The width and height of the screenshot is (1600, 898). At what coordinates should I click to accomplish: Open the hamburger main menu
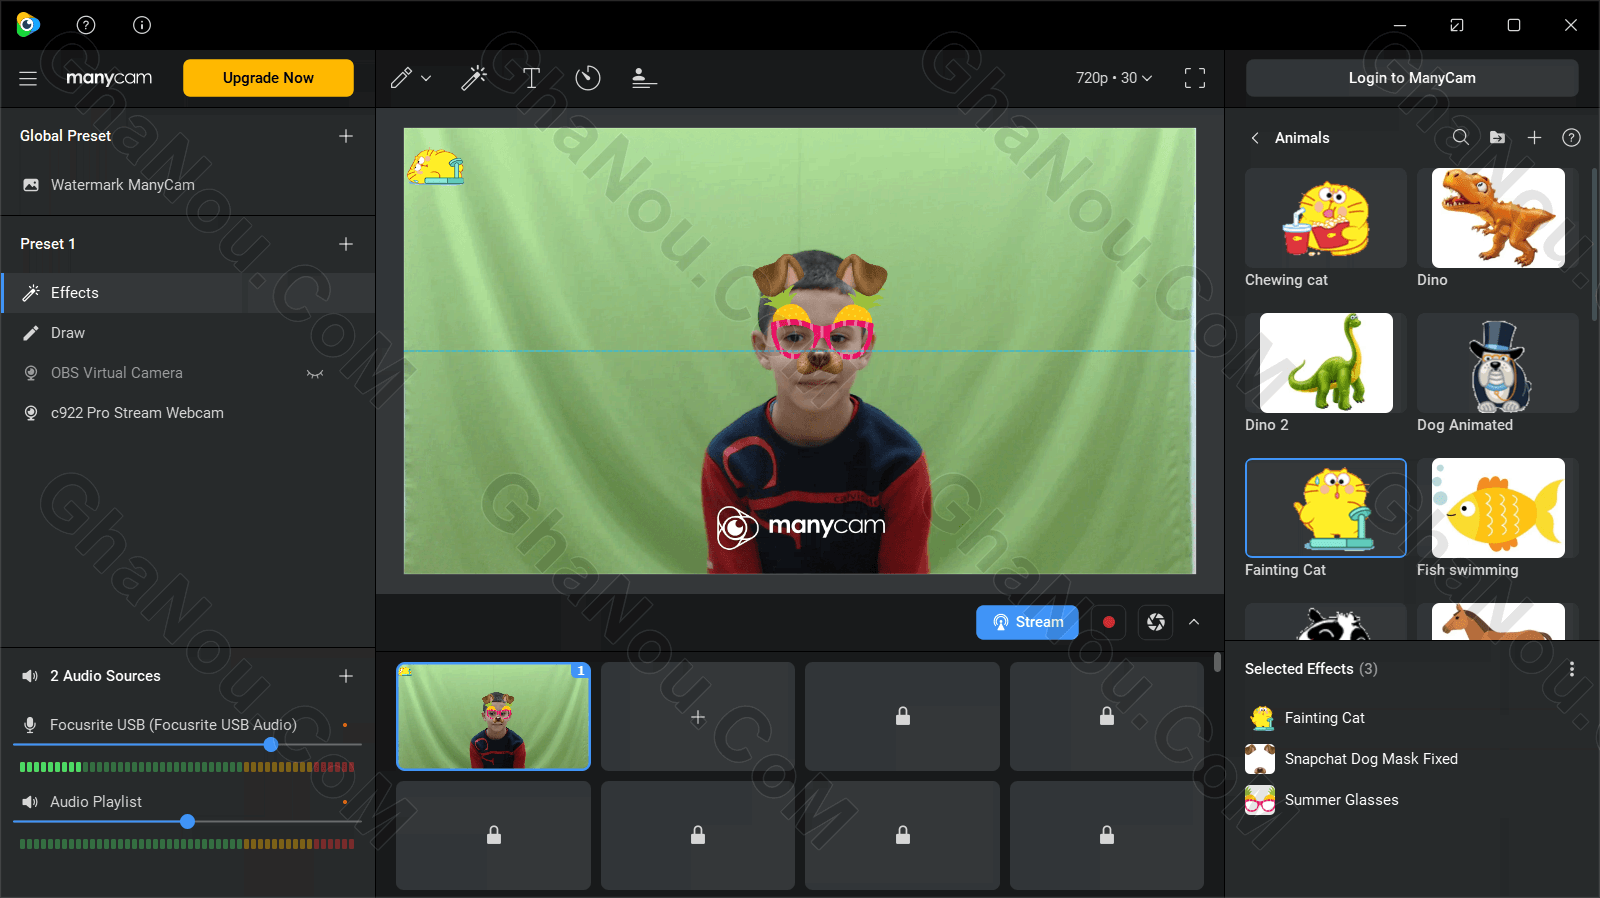[28, 78]
